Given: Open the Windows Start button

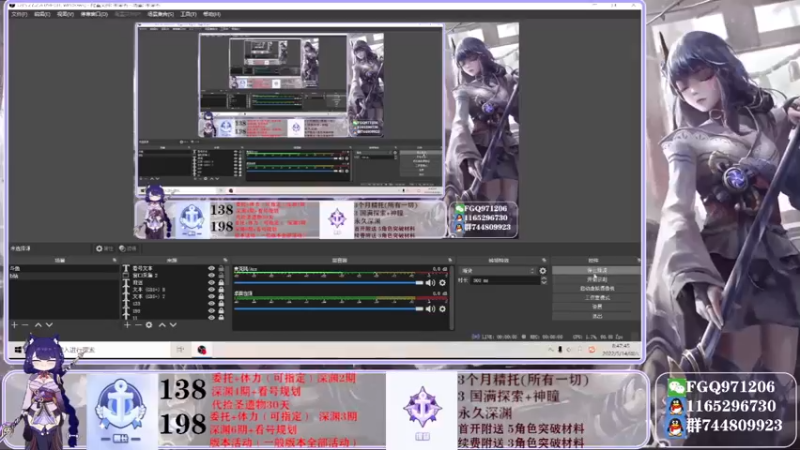Looking at the screenshot, I should point(18,349).
